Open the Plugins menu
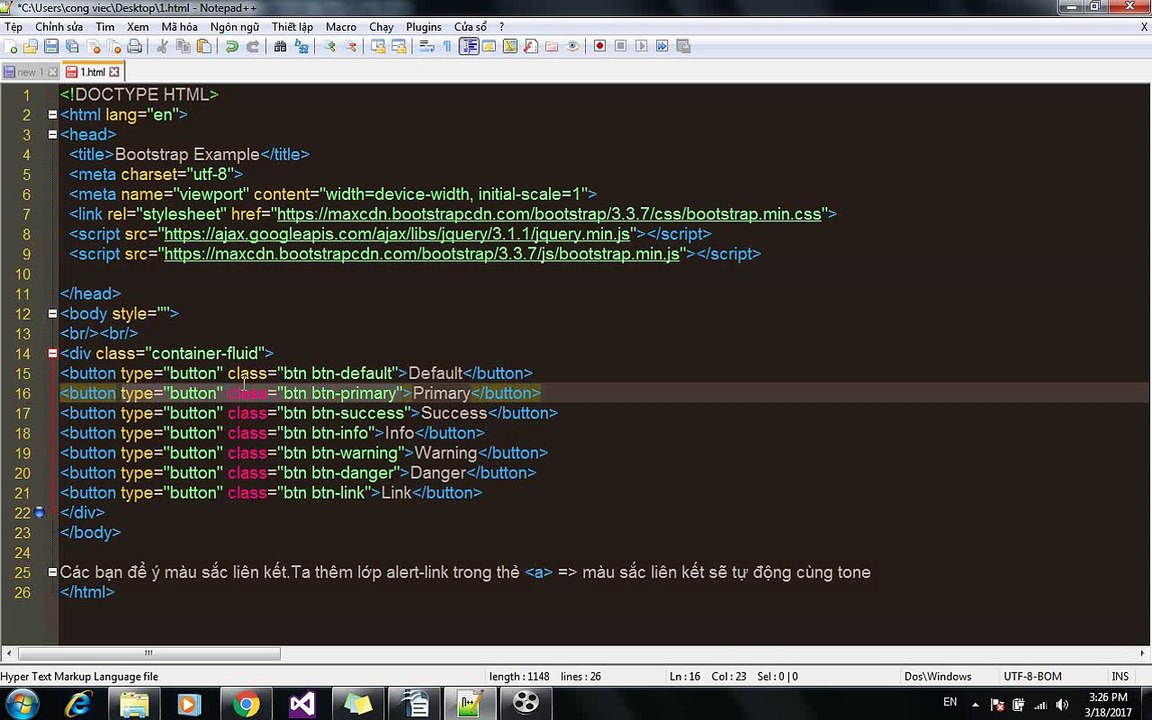 click(424, 26)
